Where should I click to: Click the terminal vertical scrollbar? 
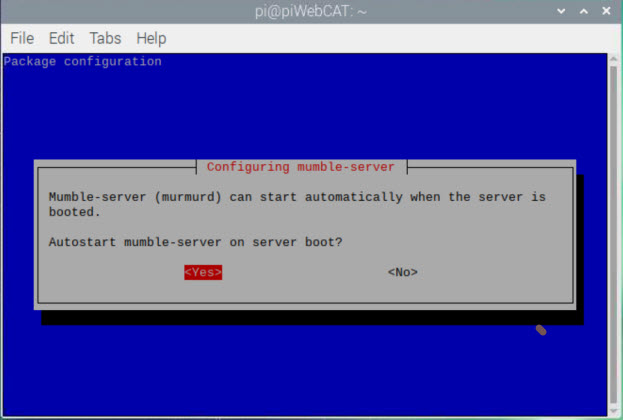(x=614, y=234)
